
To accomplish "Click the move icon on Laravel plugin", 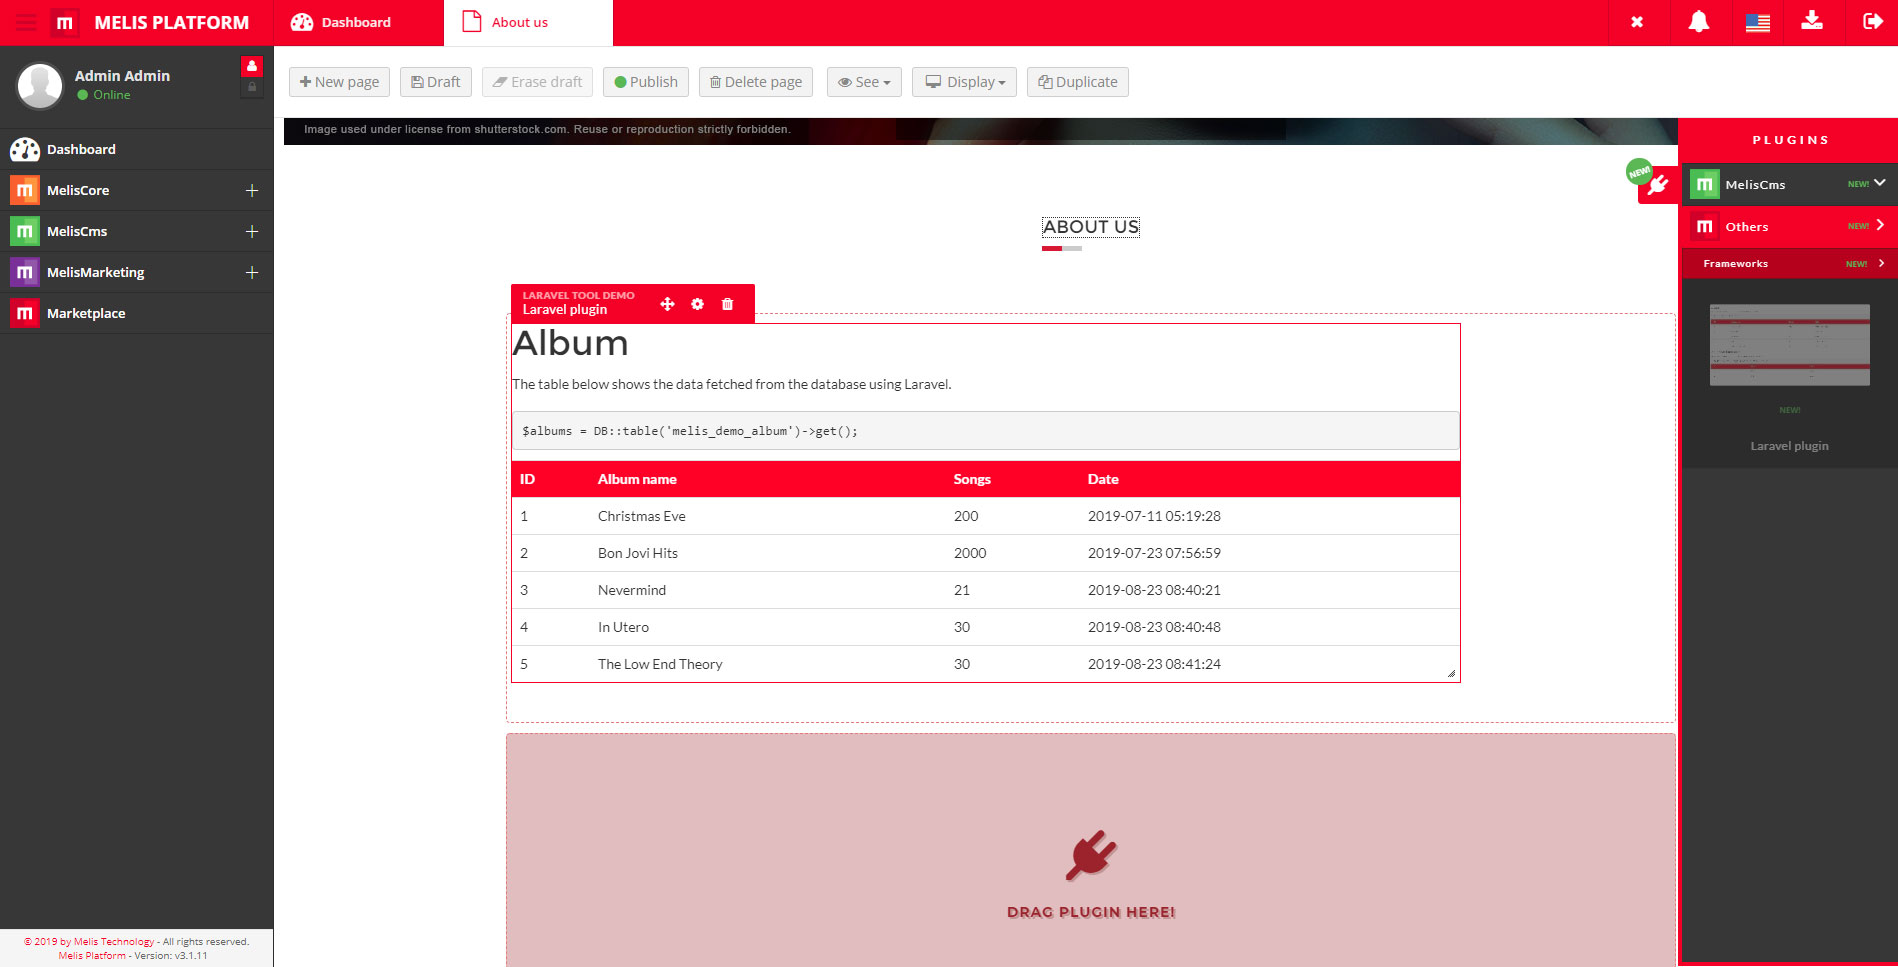I will pyautogui.click(x=667, y=304).
